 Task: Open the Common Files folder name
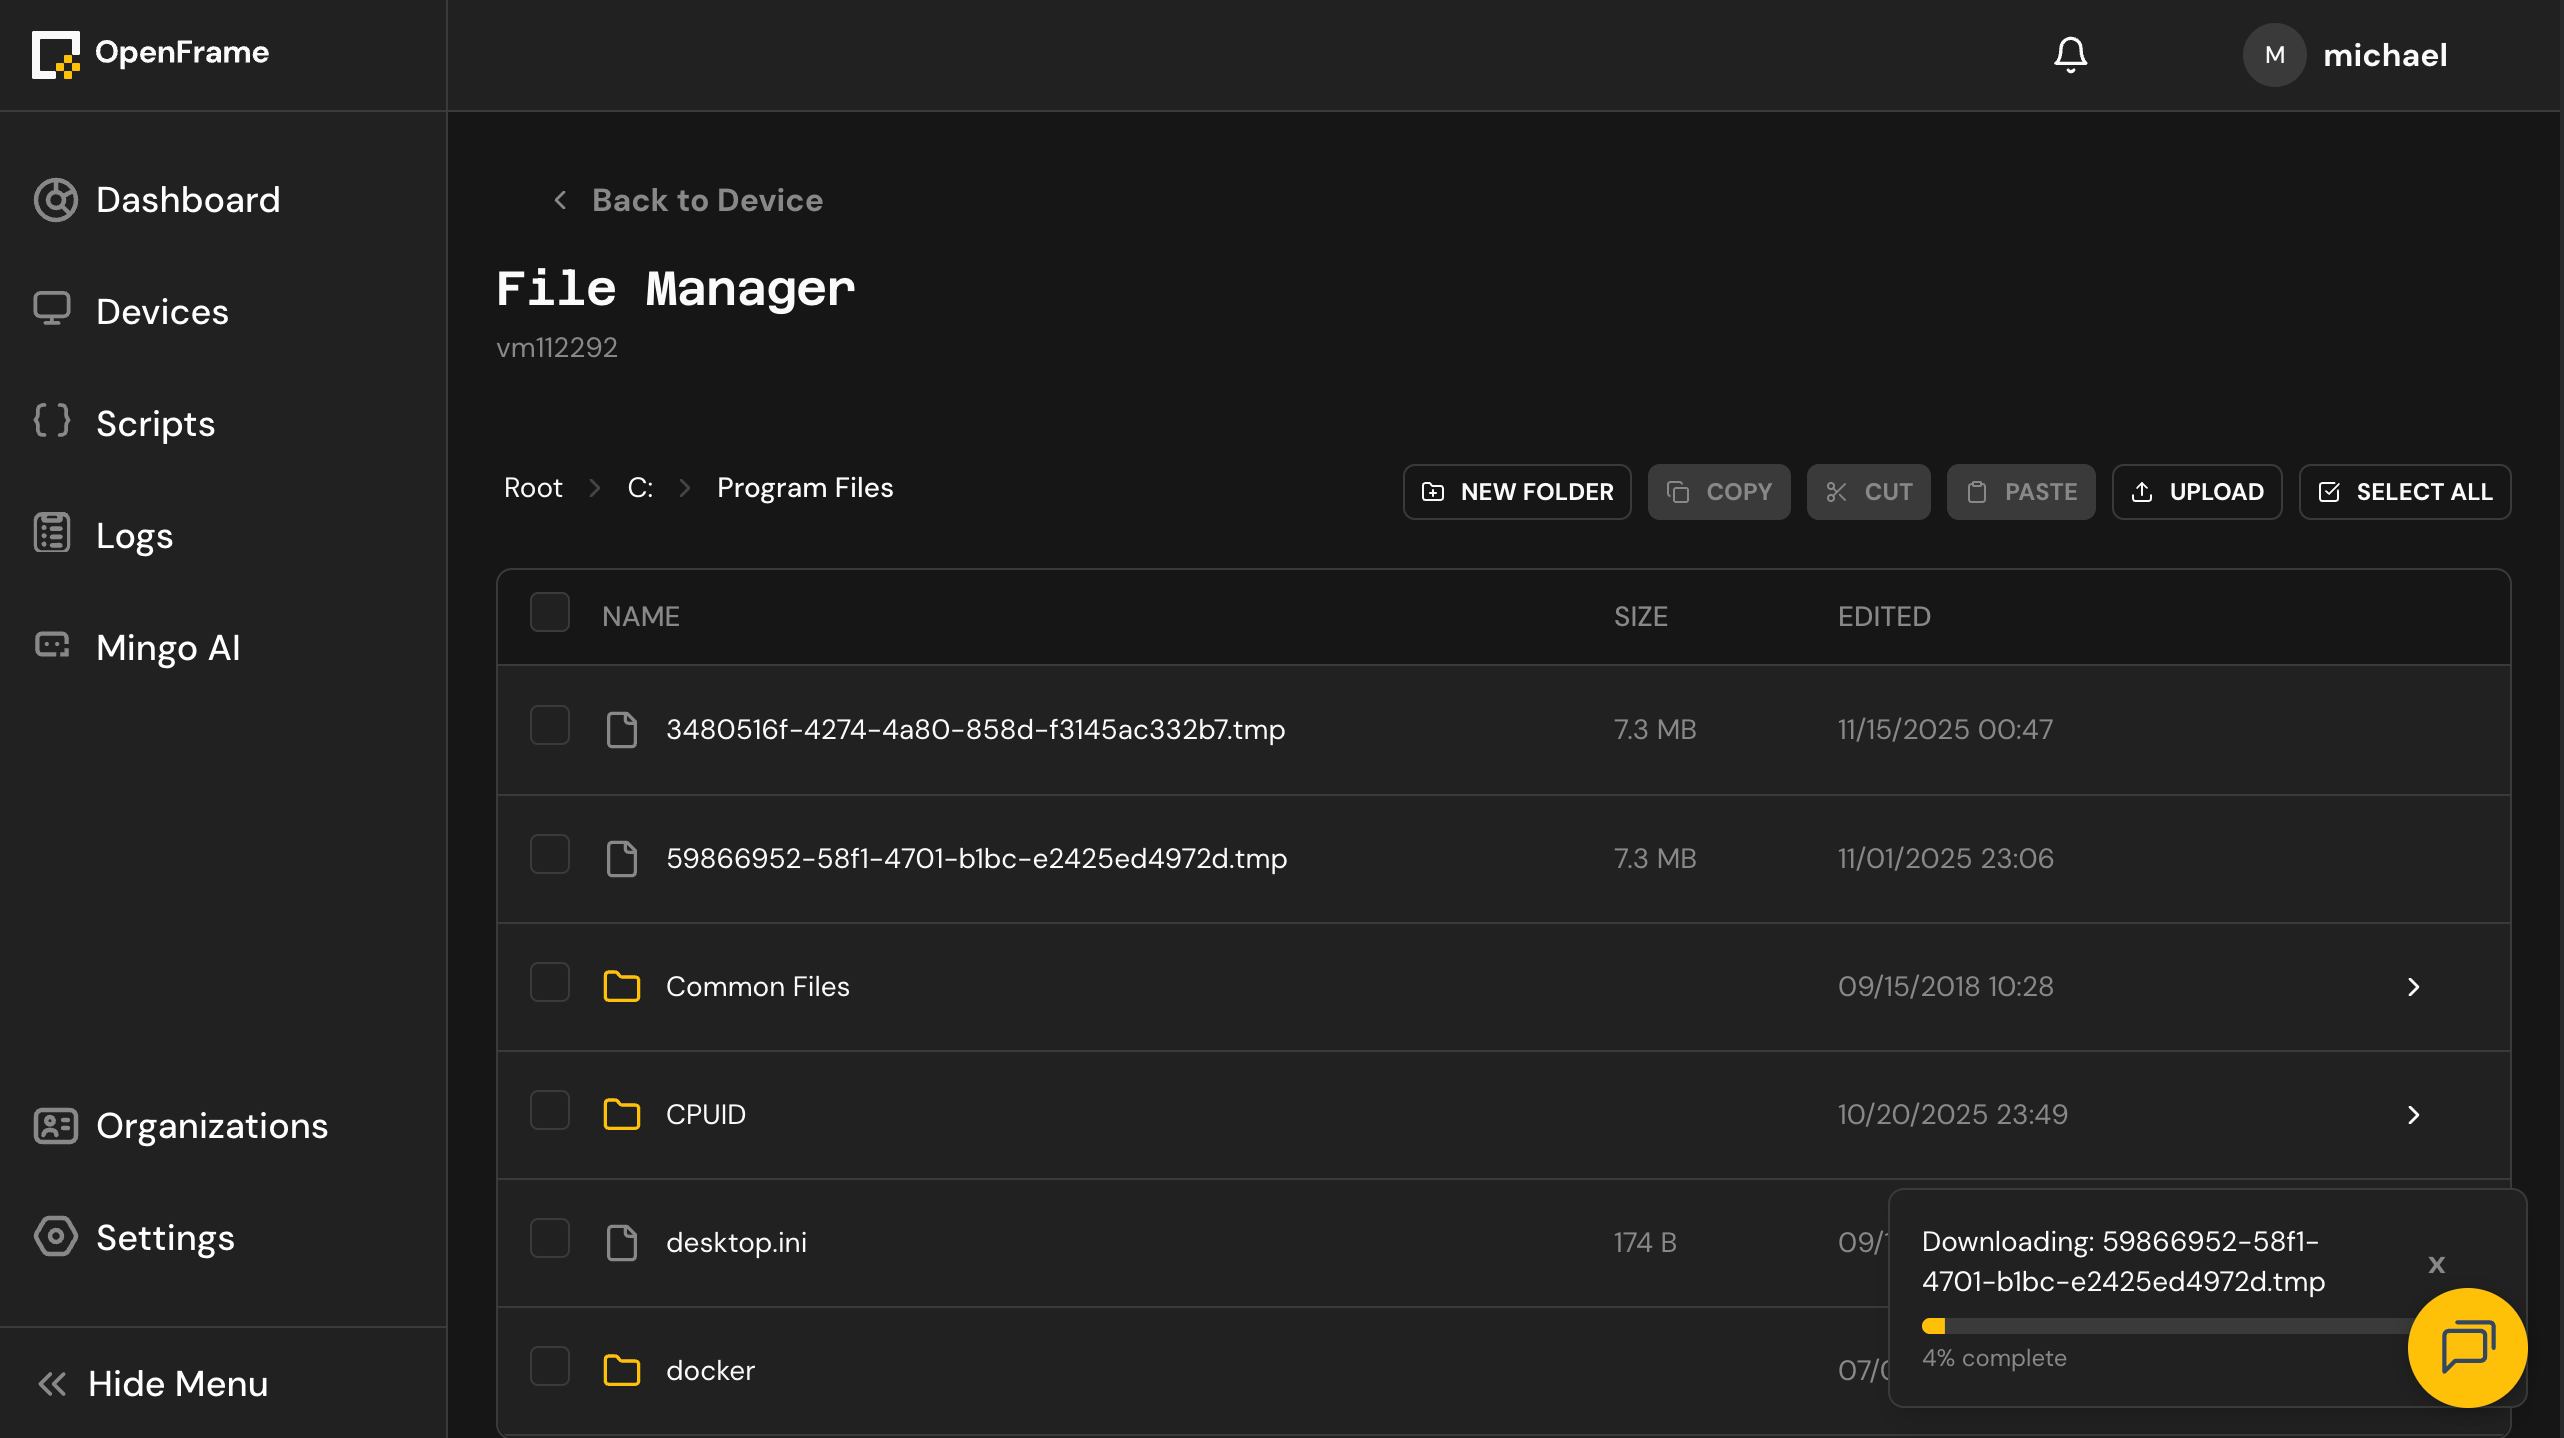(x=758, y=986)
